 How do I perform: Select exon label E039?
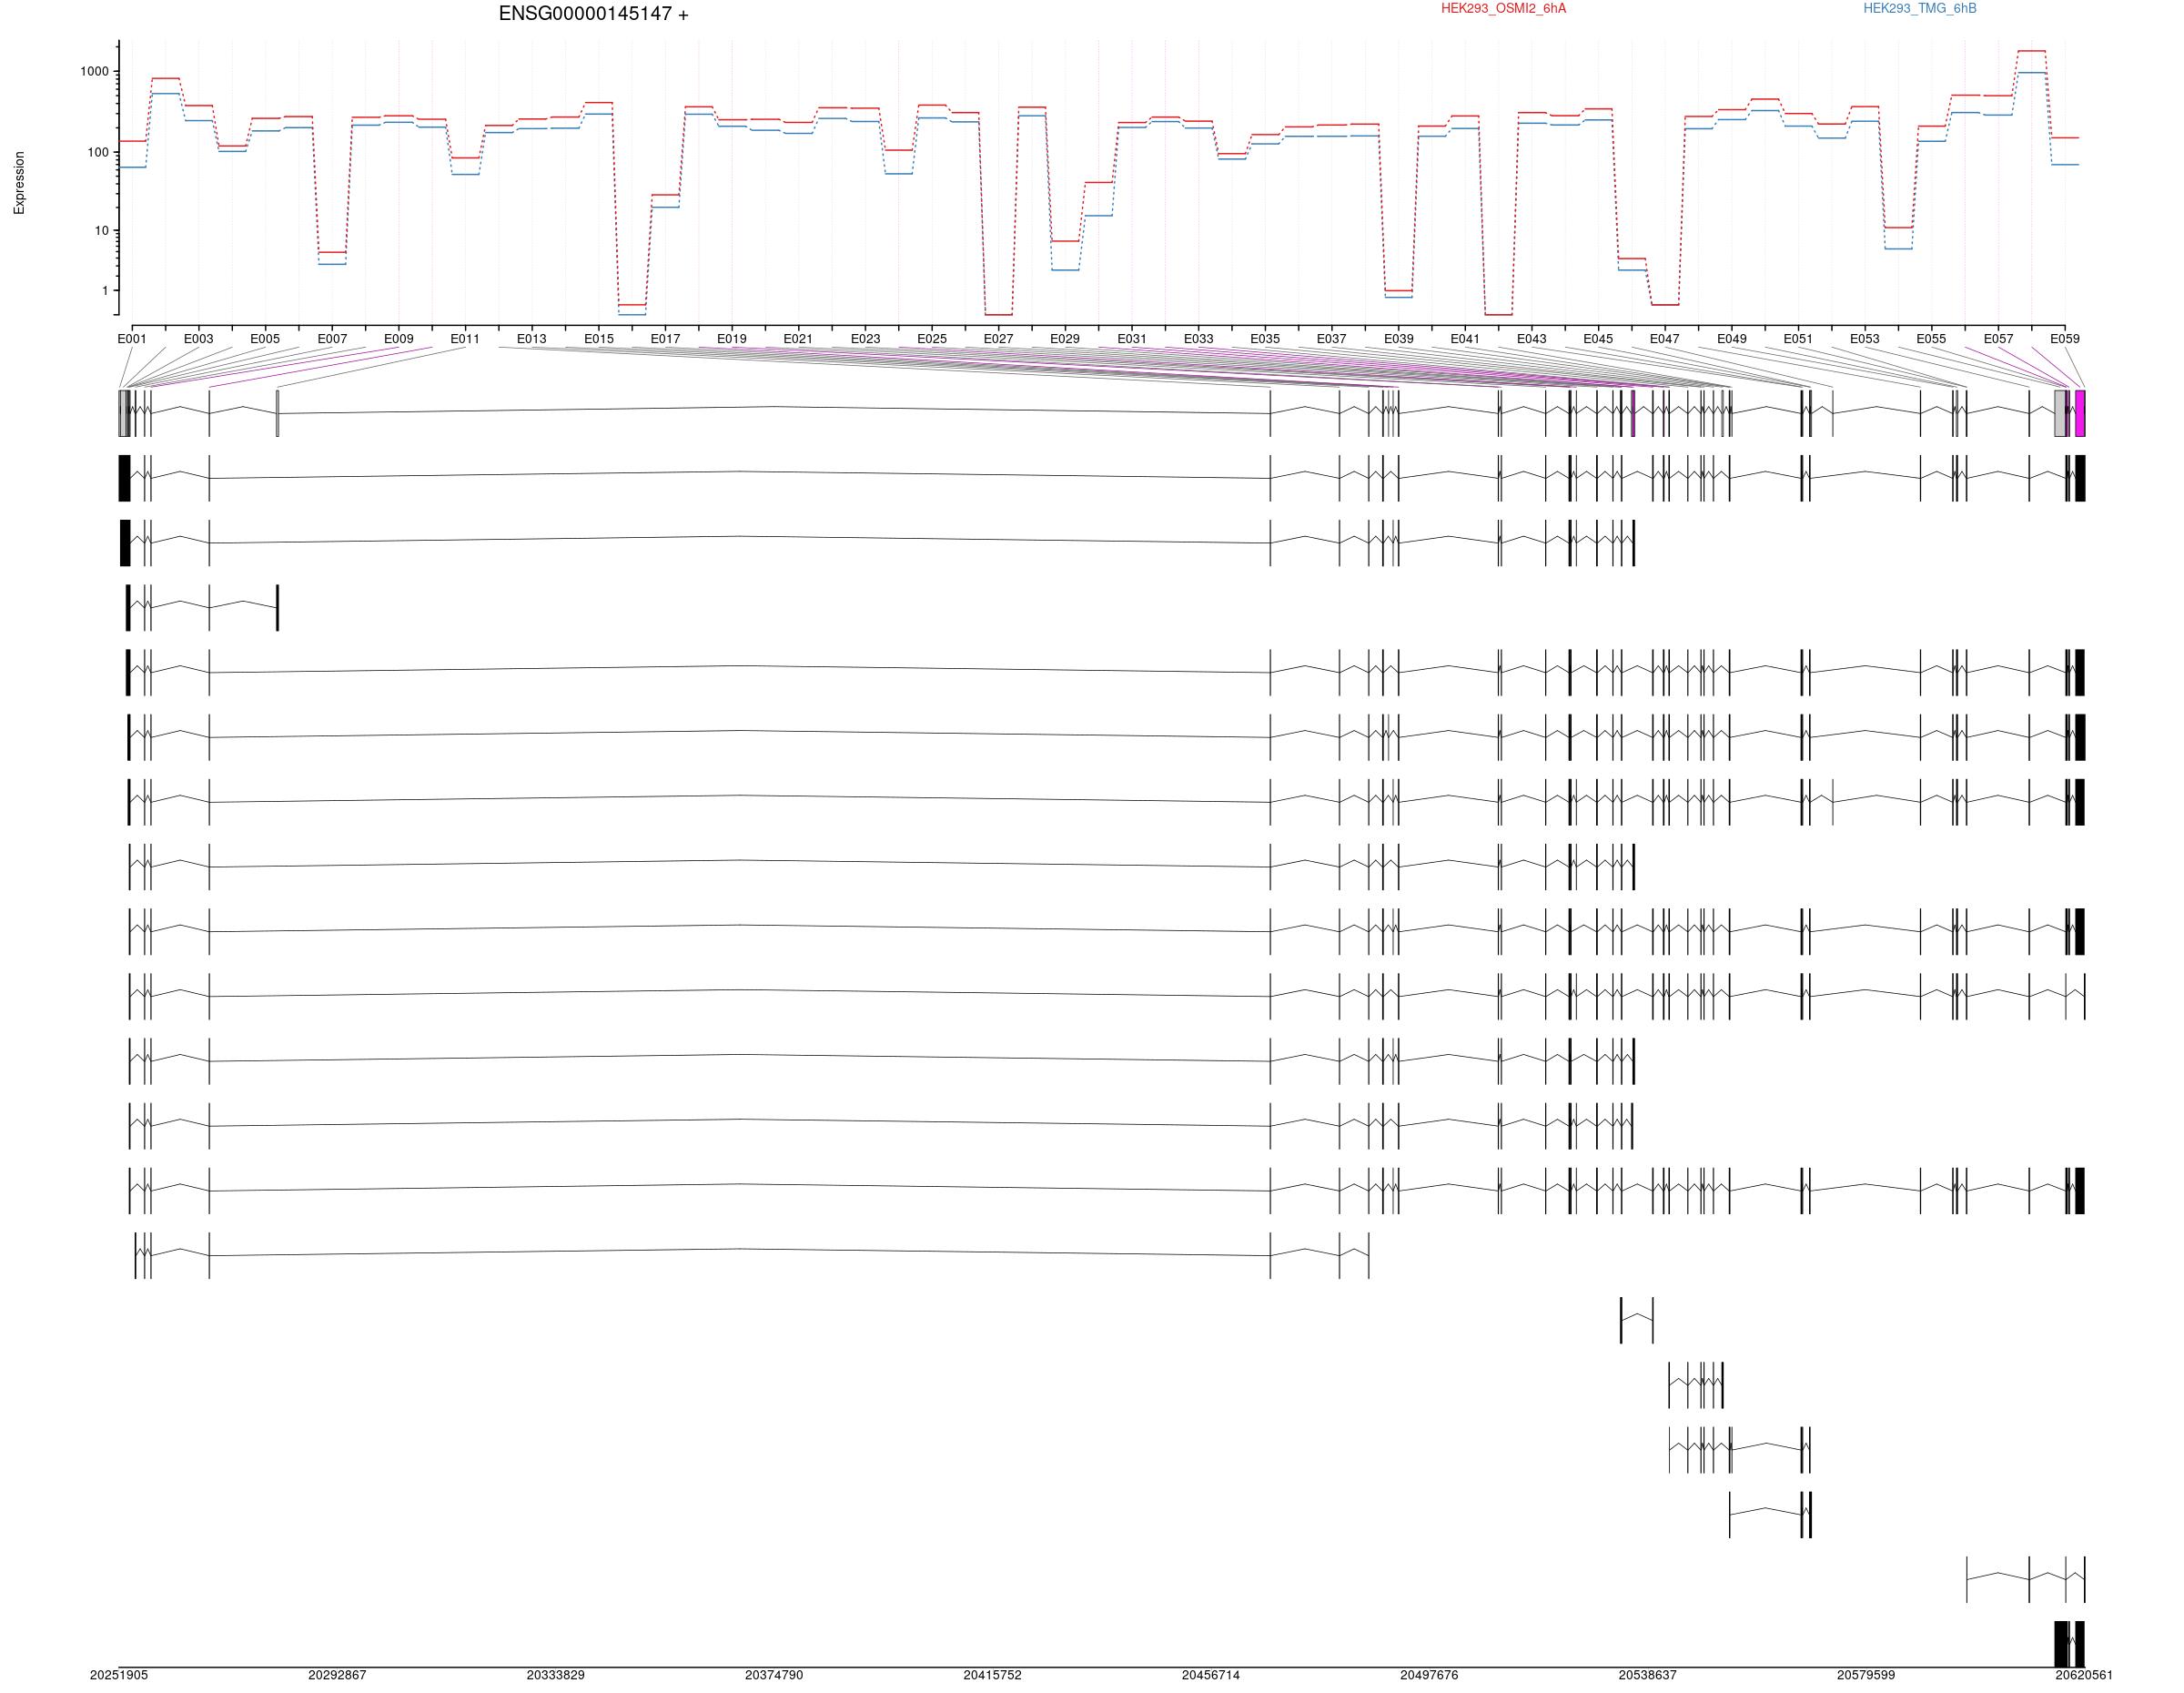pyautogui.click(x=1399, y=339)
